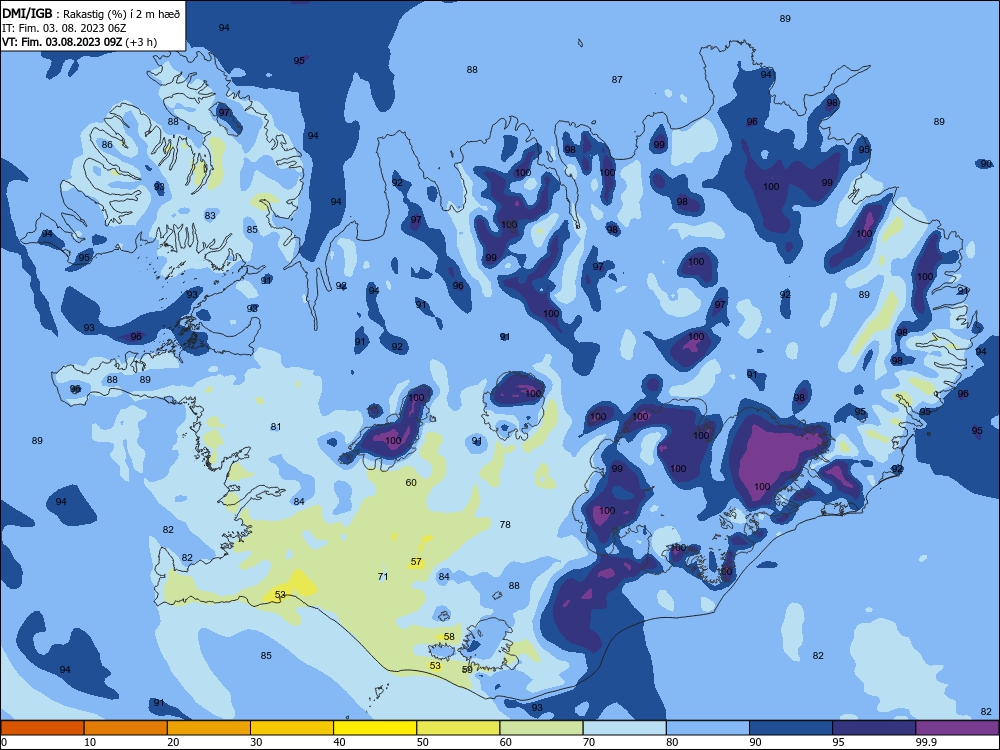The height and width of the screenshot is (750, 1000).
Task: Select the '10' legend scale label
Action: pyautogui.click(x=90, y=742)
